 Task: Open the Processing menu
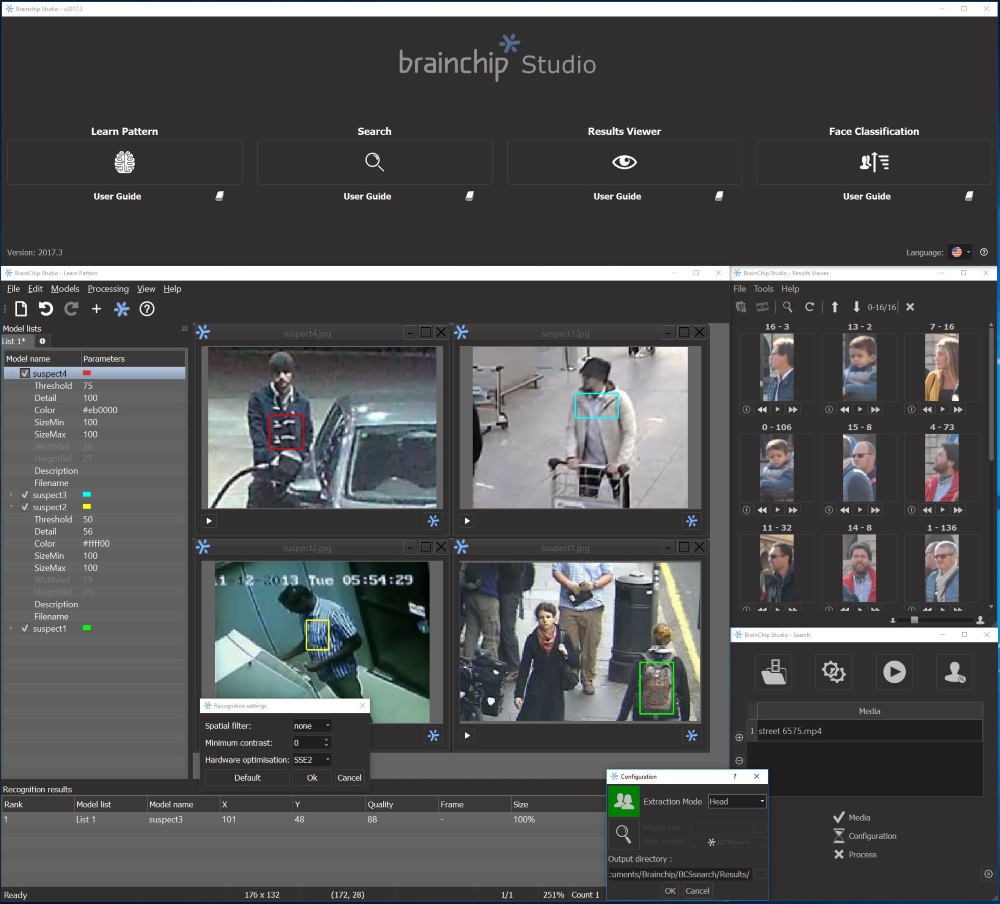click(108, 289)
